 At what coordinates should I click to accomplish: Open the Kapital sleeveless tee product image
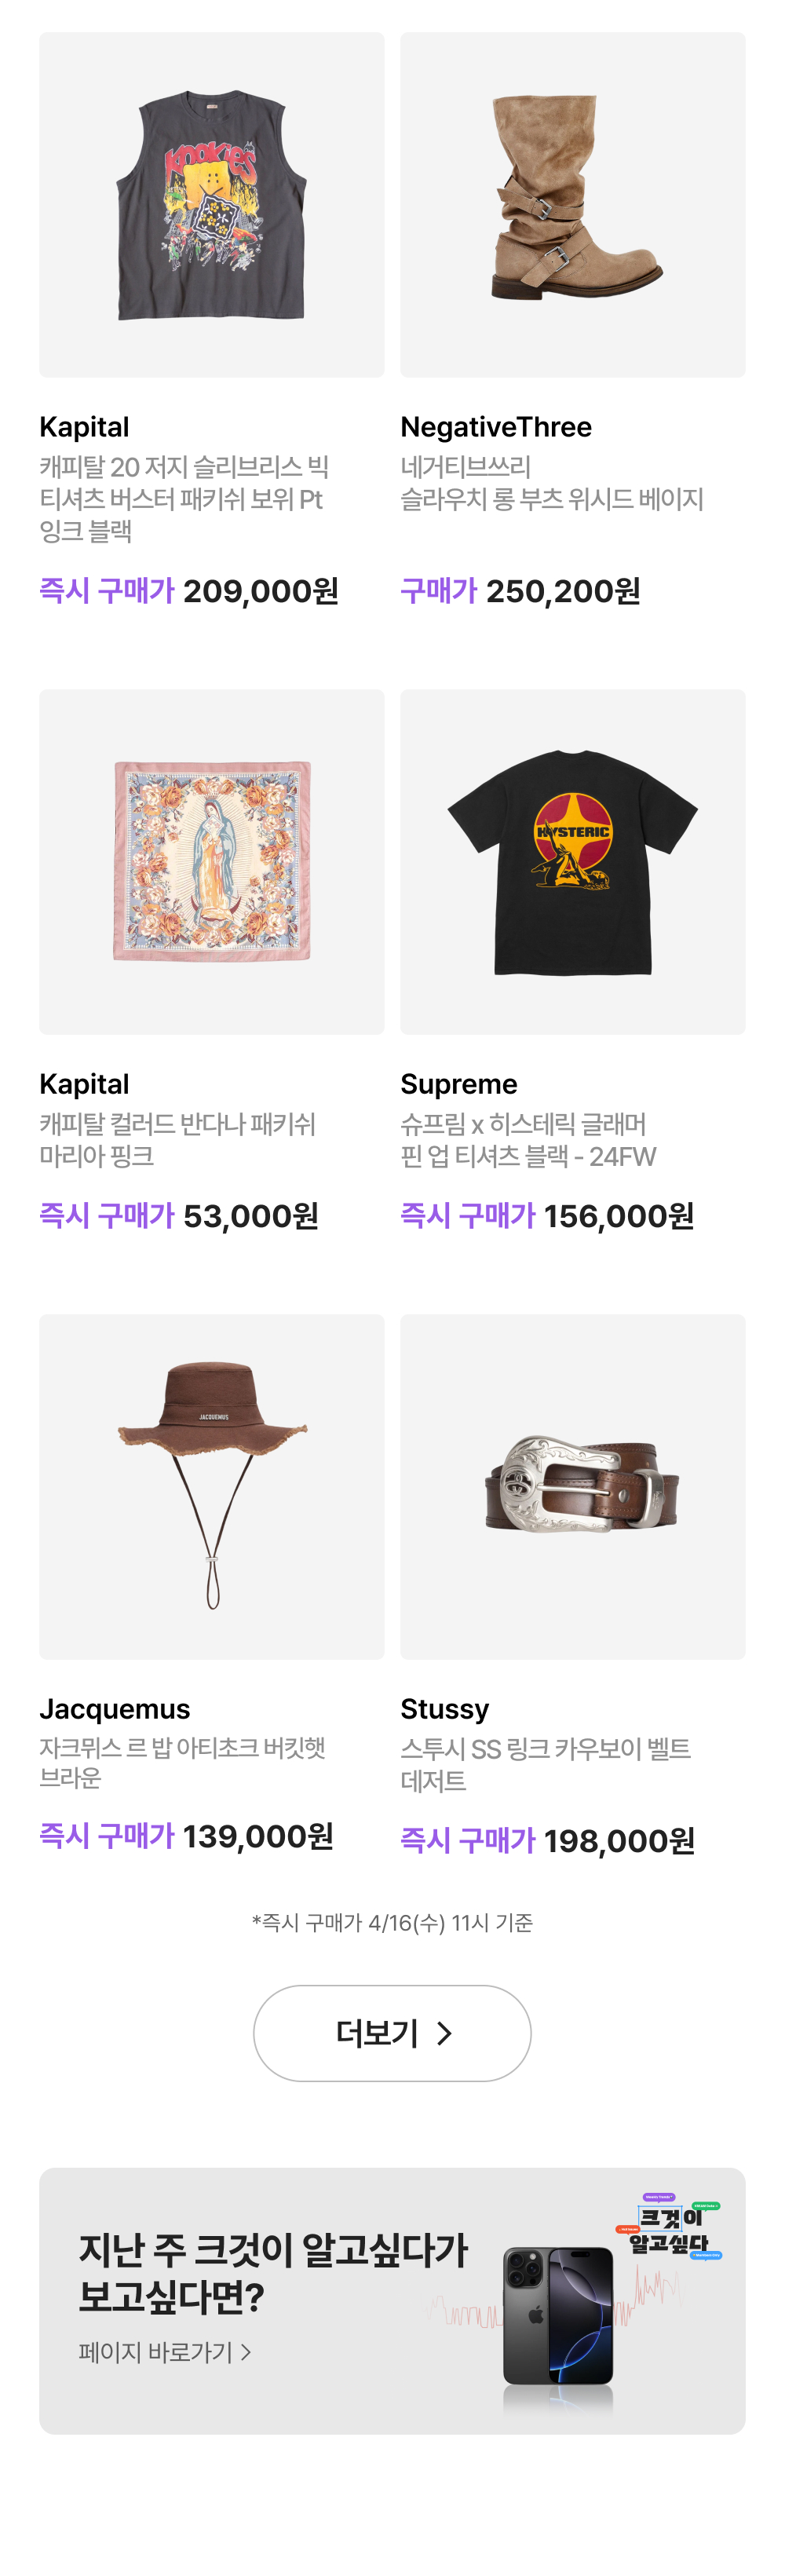211,205
